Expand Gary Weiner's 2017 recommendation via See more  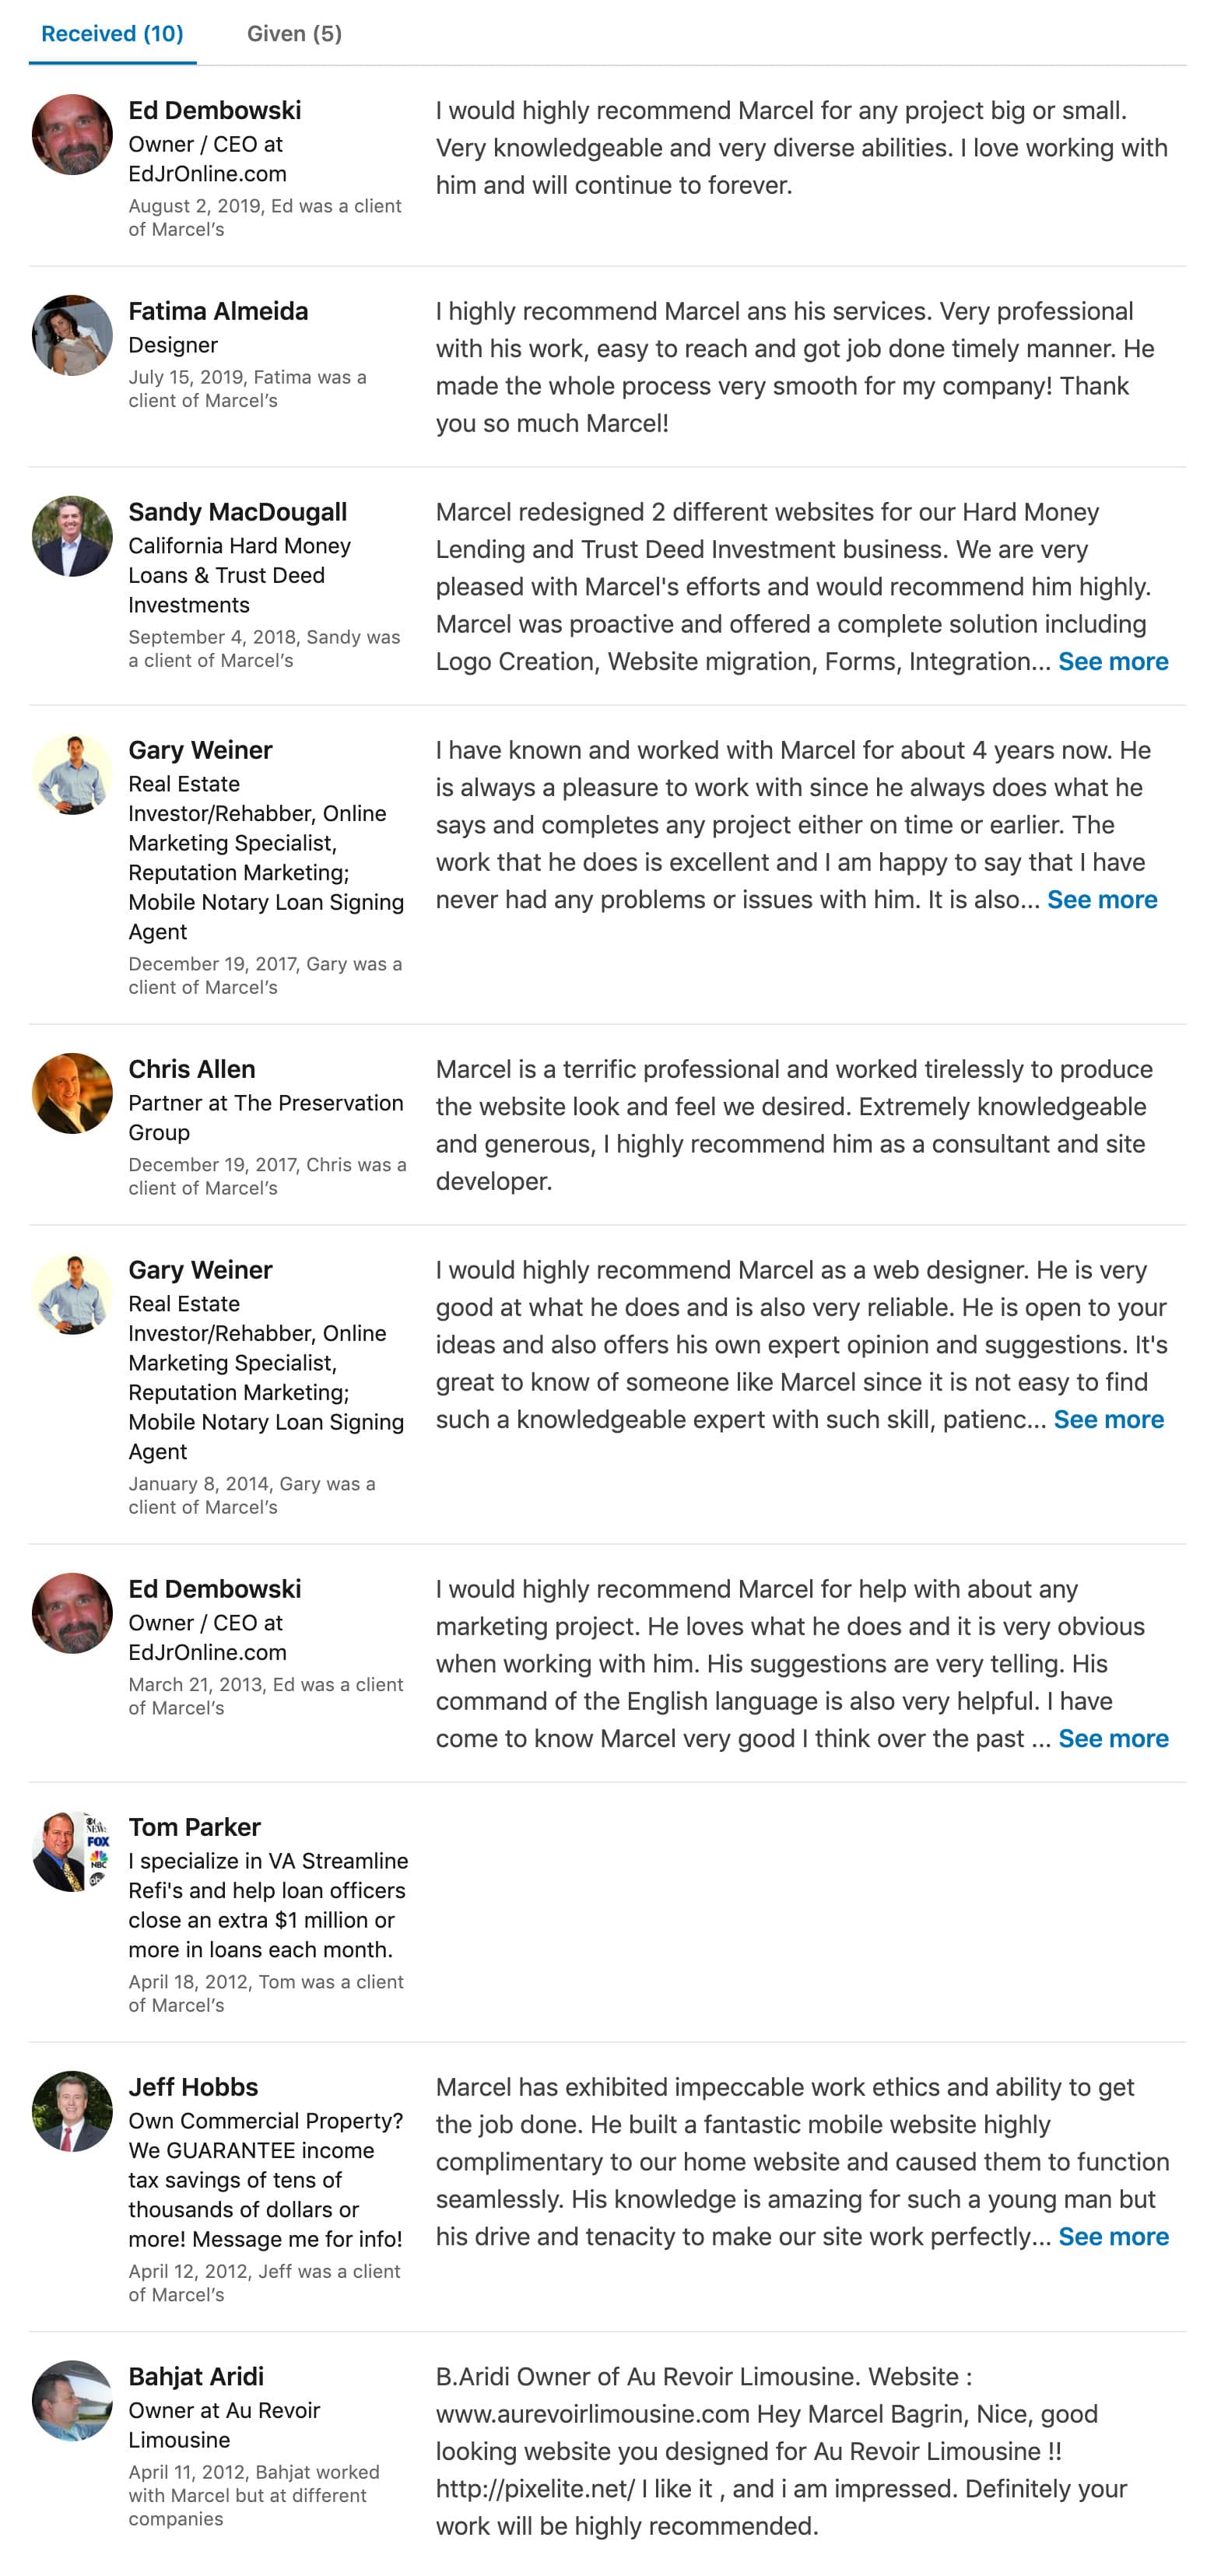1102,899
